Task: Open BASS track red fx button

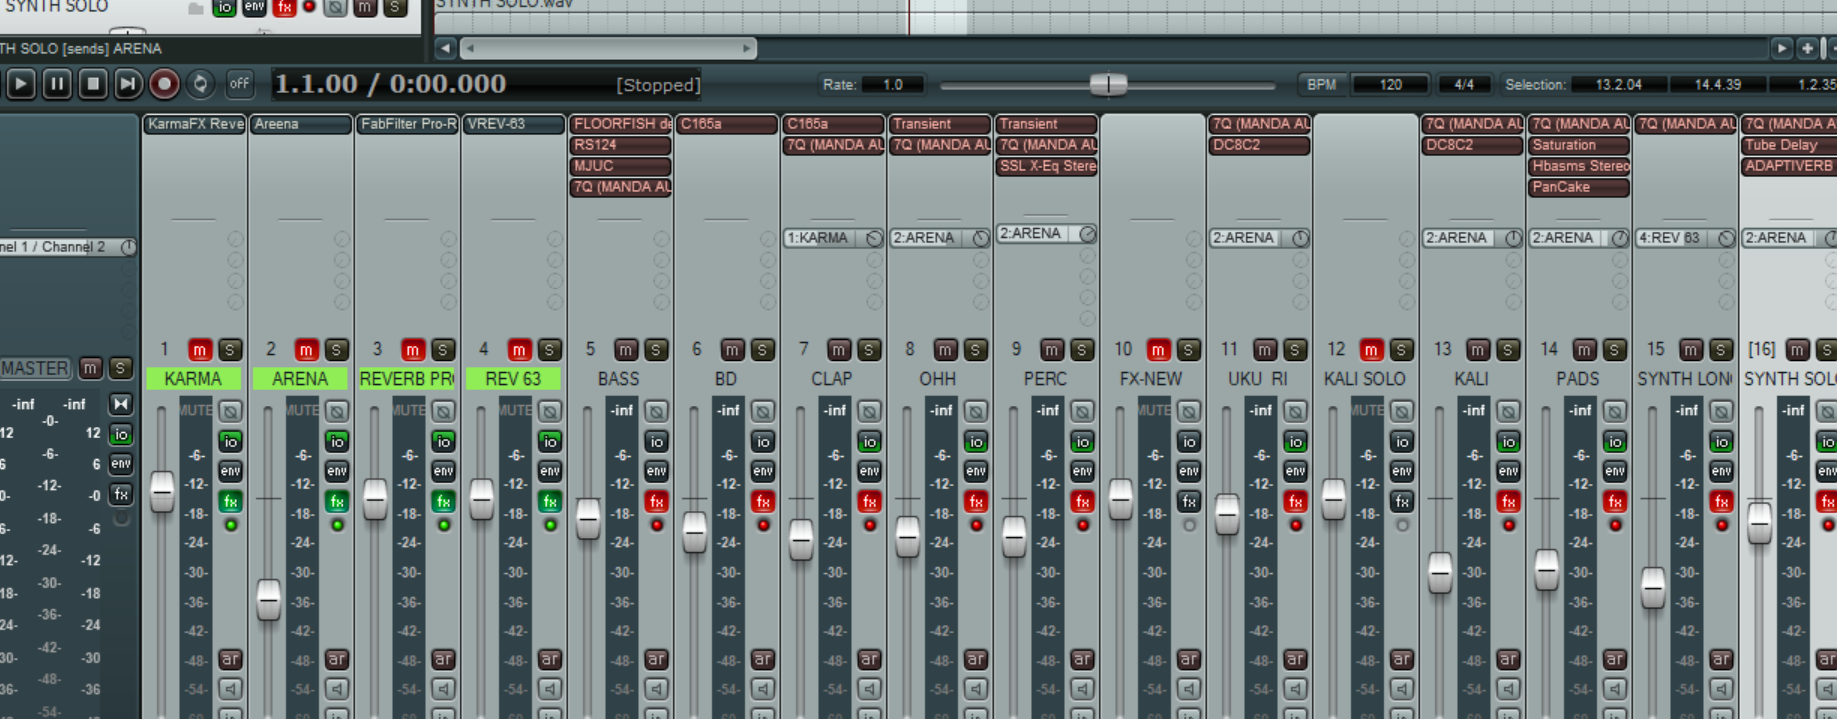Action: tap(656, 501)
